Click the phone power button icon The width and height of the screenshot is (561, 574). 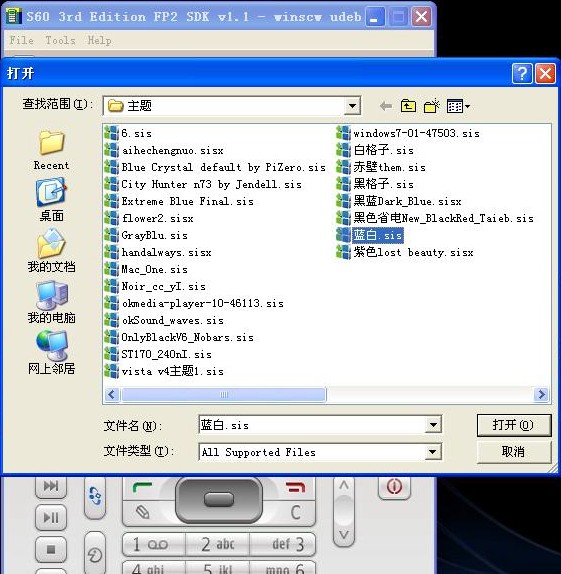394,487
